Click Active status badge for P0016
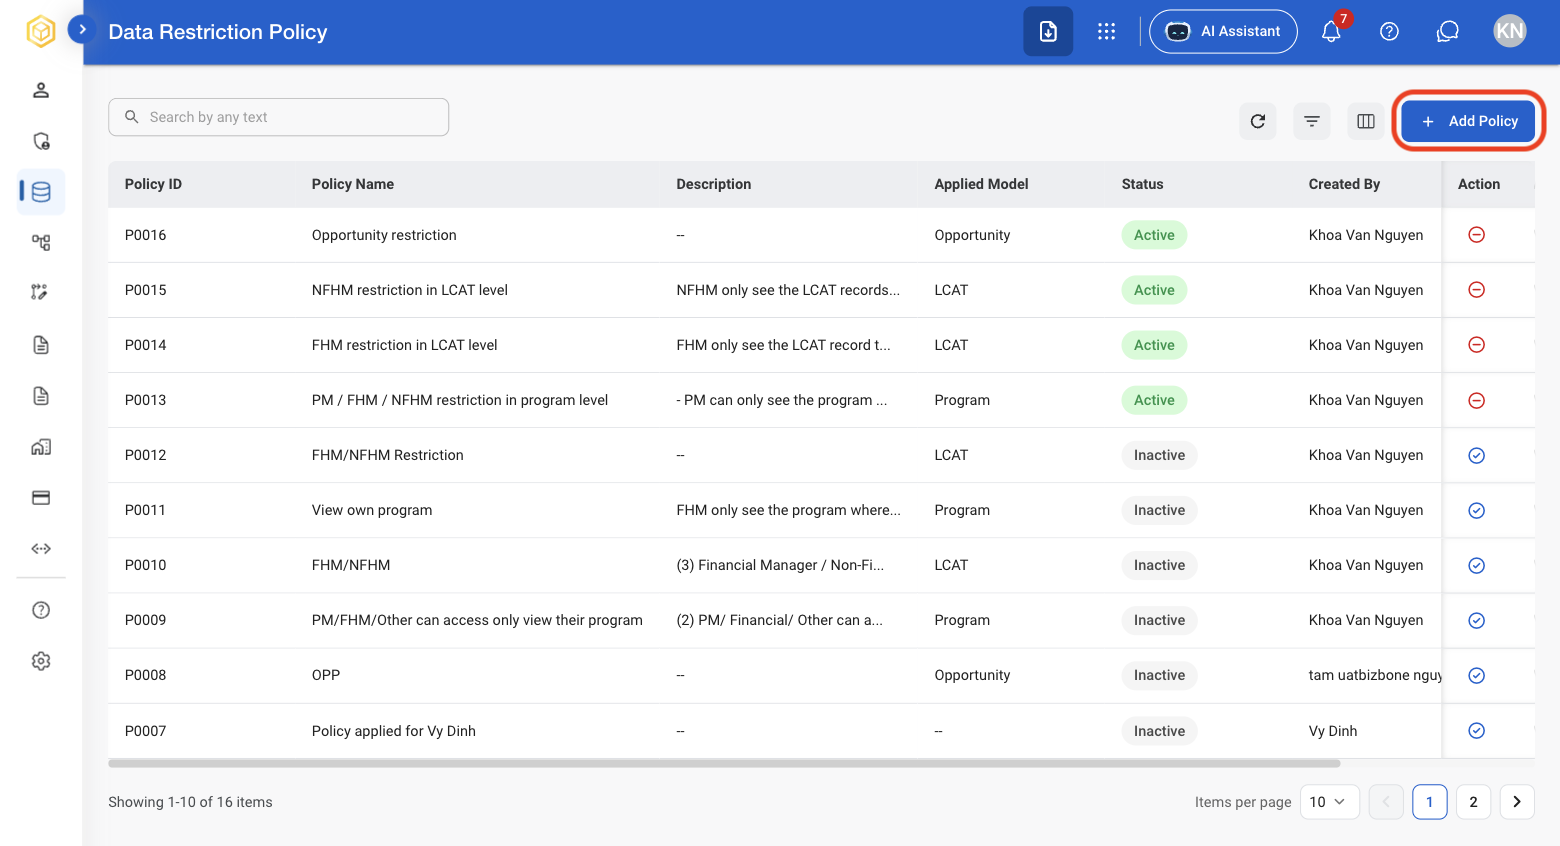1560x846 pixels. click(1154, 235)
